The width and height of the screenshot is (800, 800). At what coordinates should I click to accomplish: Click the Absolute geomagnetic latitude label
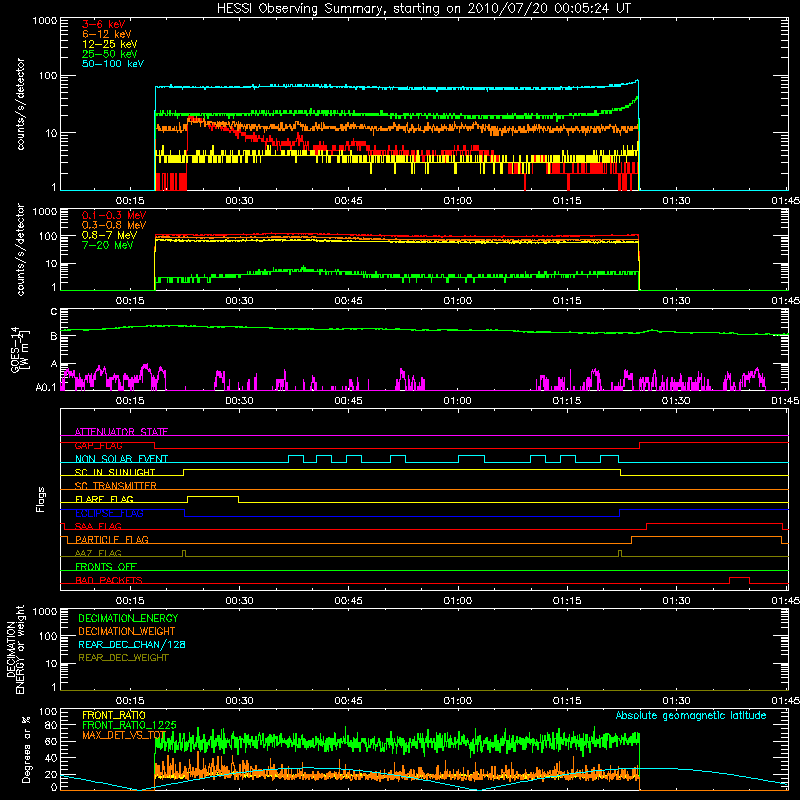pos(691,715)
